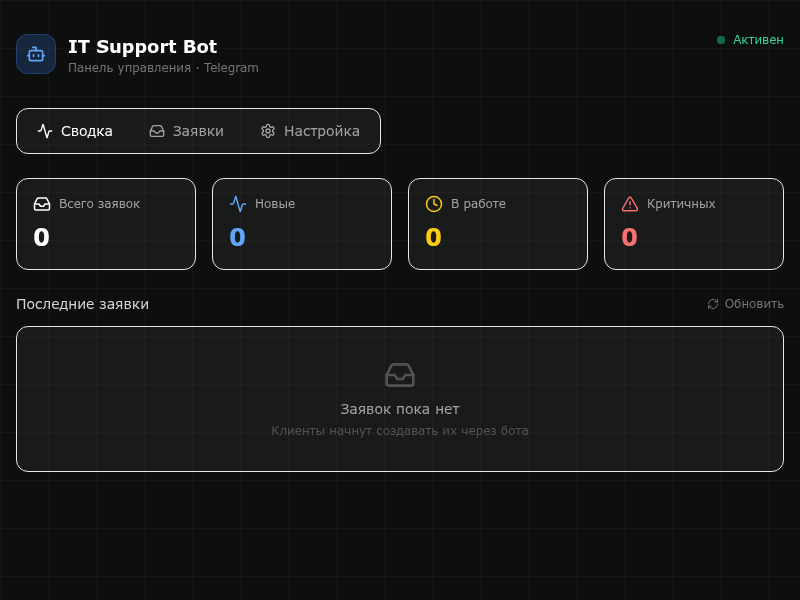Click inbox icon on Всего заявок card
The width and height of the screenshot is (800, 600).
coord(42,204)
